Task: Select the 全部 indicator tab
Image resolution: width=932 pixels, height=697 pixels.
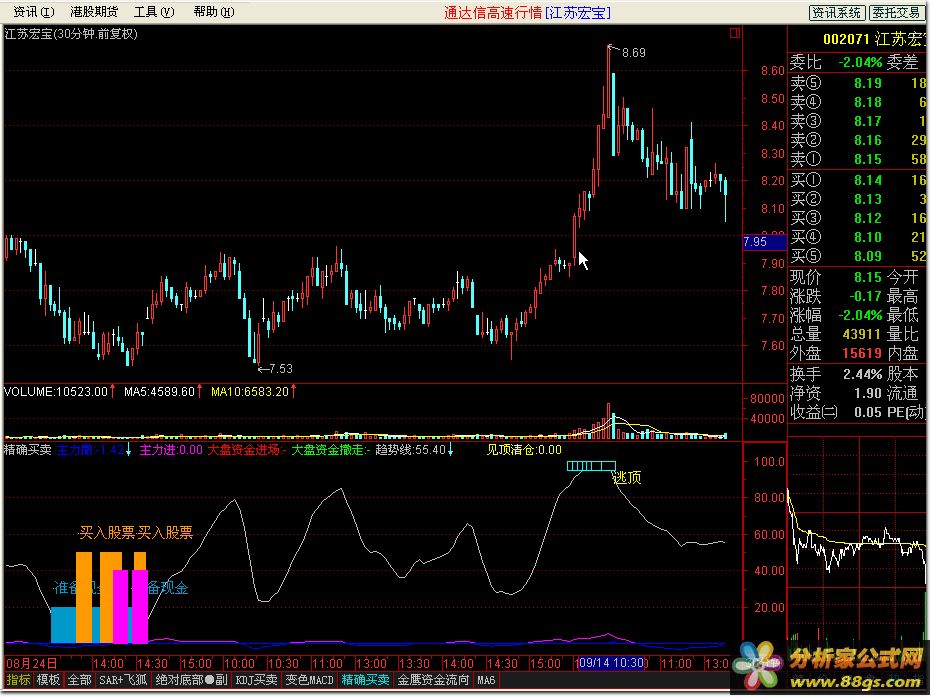Action: [x=79, y=680]
